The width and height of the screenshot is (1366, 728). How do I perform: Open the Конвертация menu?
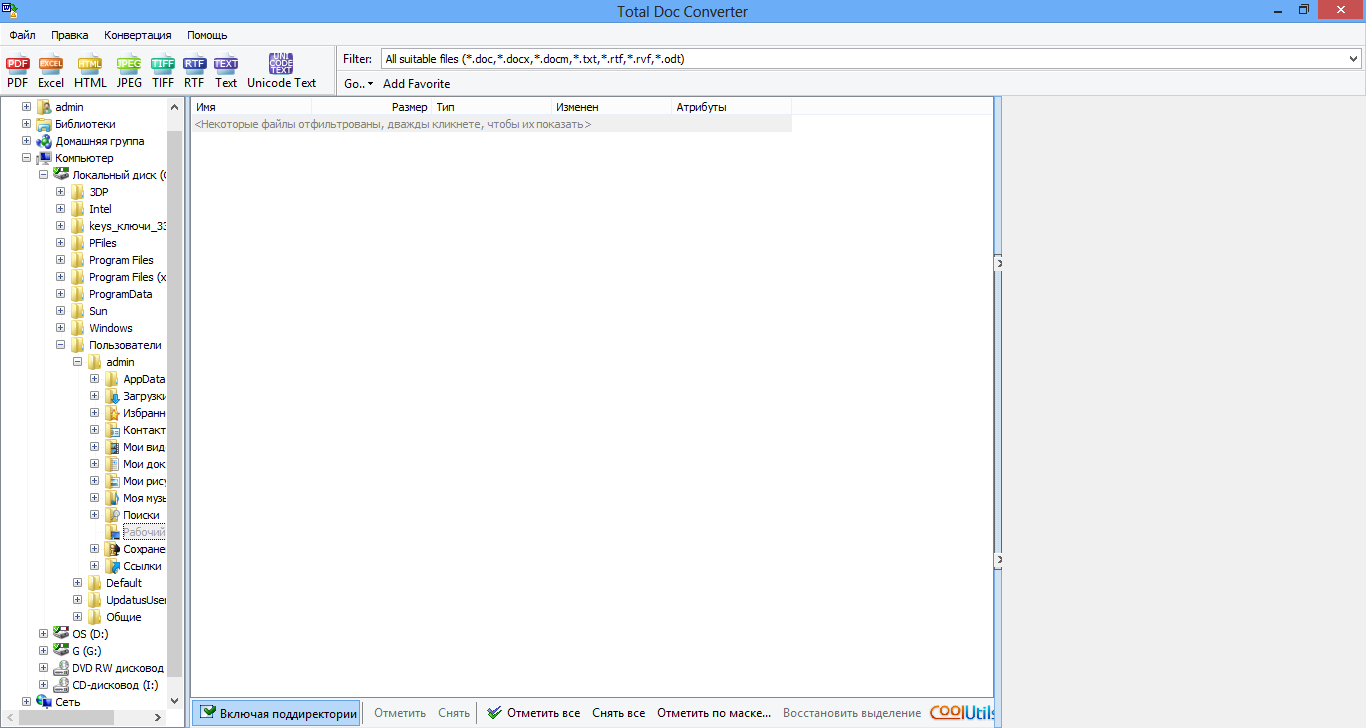[138, 35]
